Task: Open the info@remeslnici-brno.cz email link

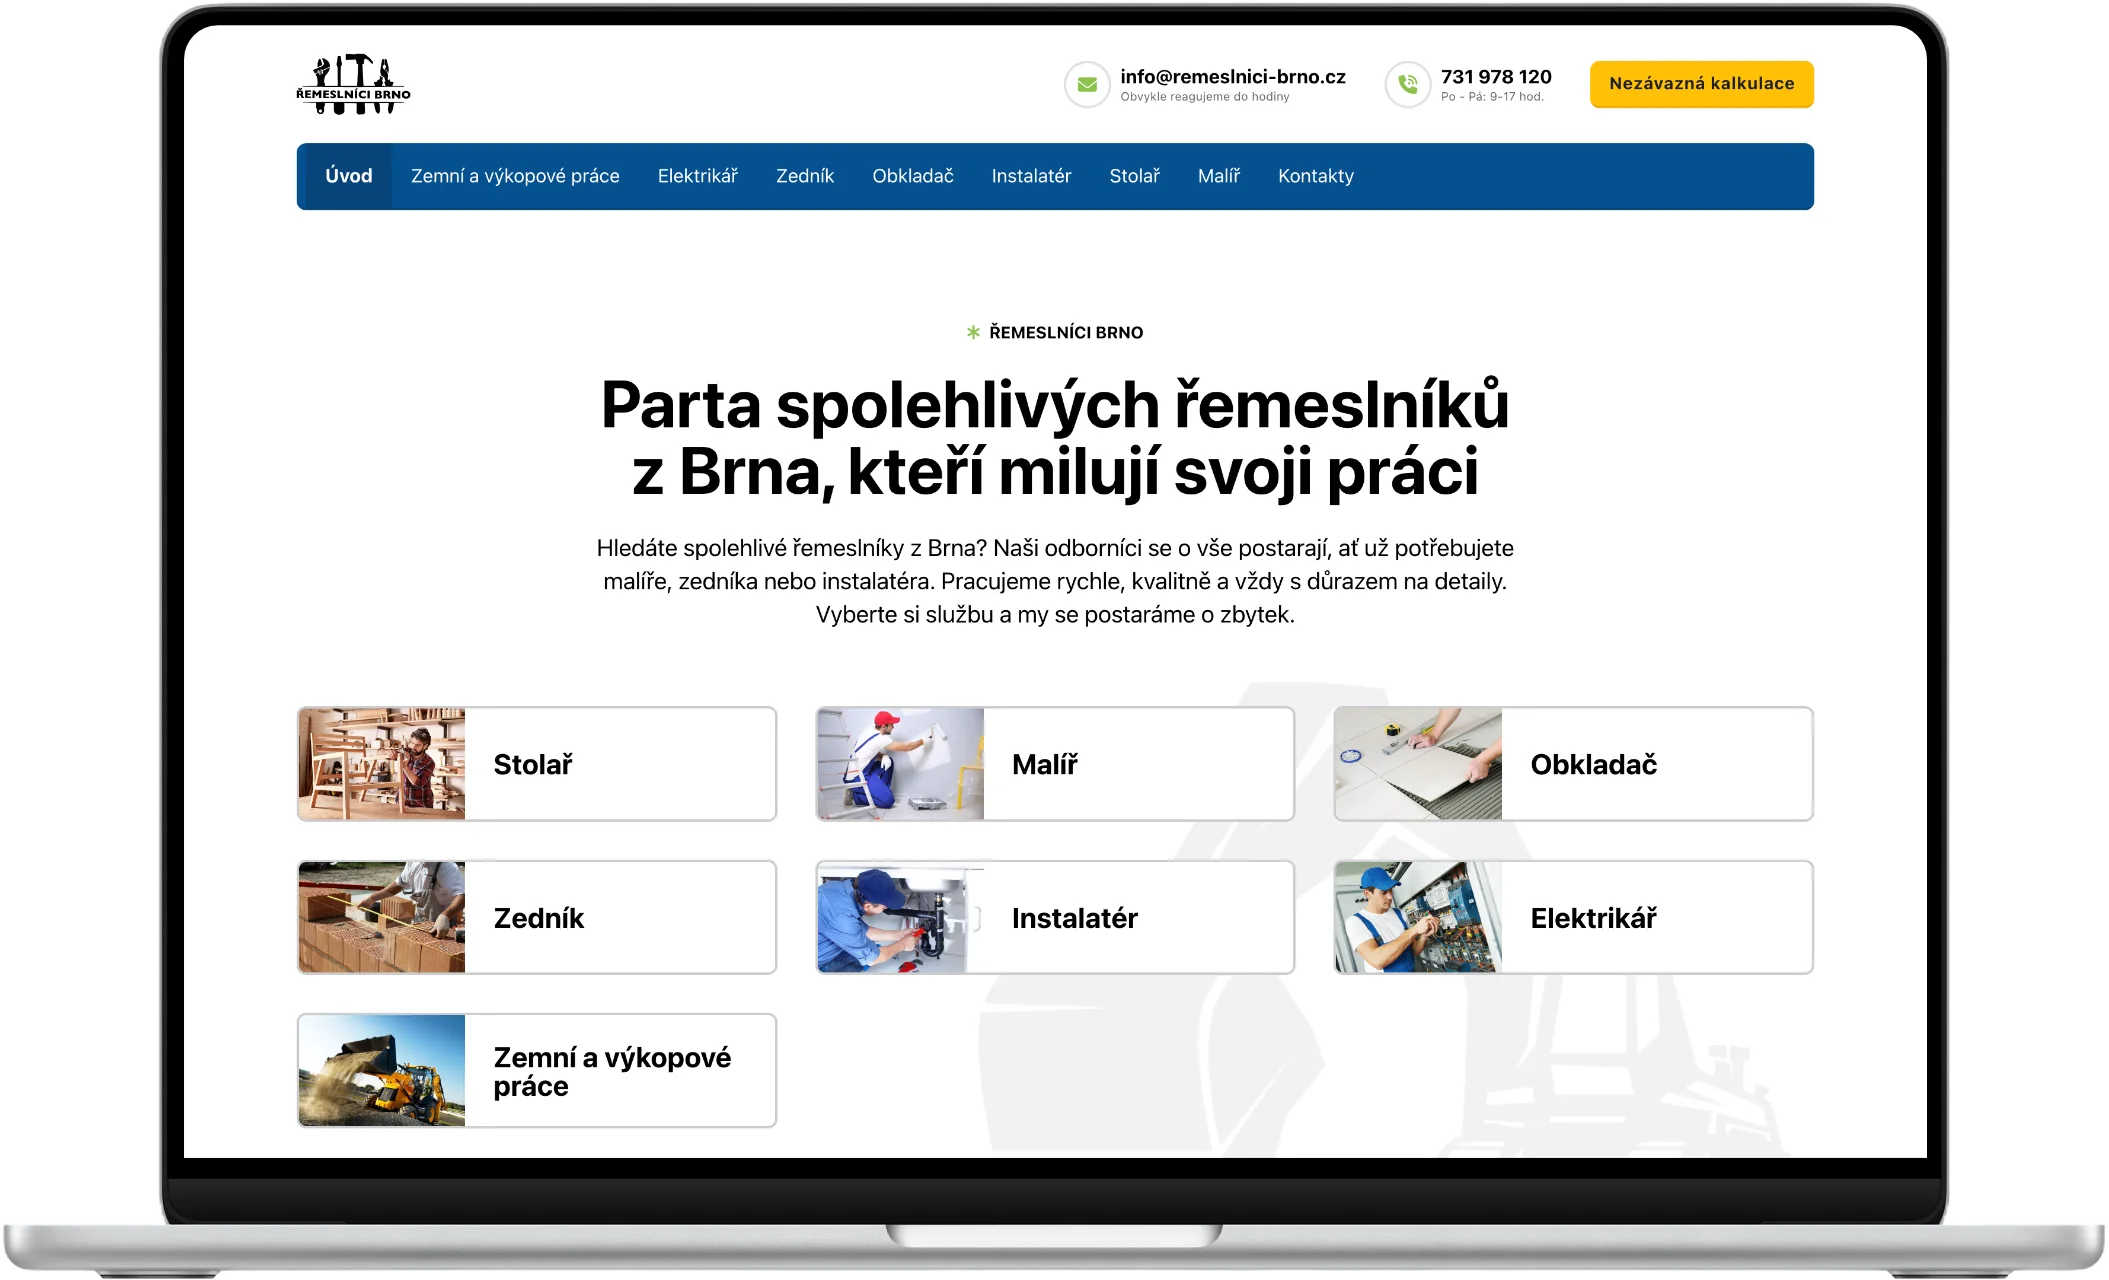Action: pos(1232,76)
